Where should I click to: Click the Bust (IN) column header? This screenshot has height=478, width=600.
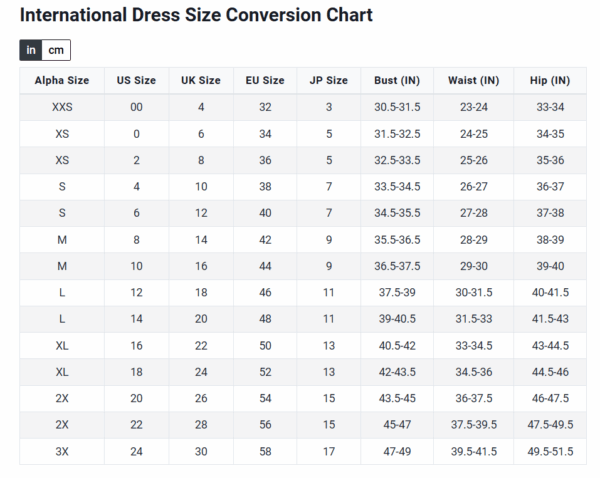[397, 80]
